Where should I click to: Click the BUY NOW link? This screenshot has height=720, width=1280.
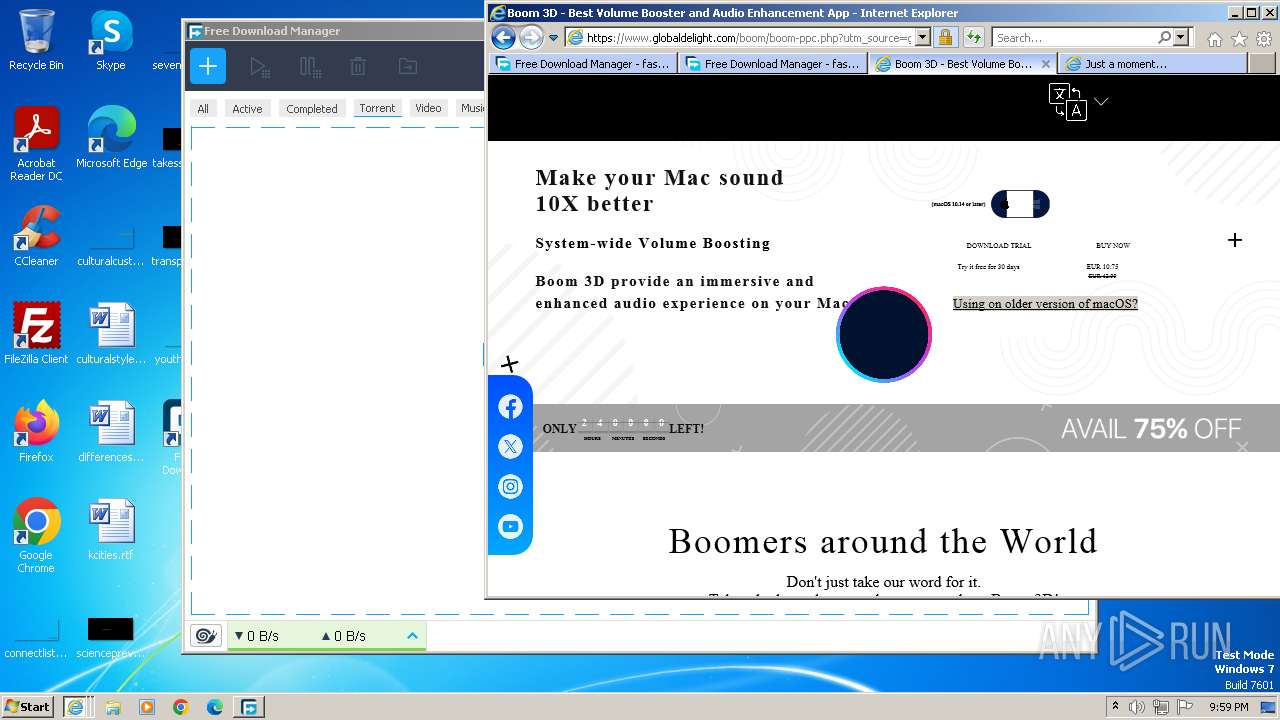(x=1113, y=245)
